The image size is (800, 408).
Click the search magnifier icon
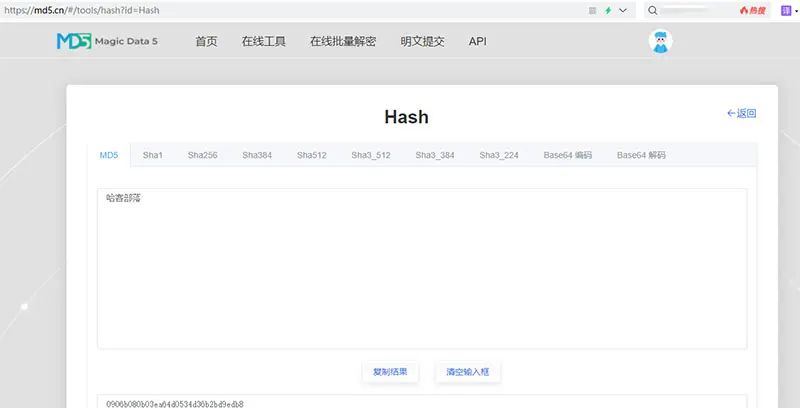653,10
